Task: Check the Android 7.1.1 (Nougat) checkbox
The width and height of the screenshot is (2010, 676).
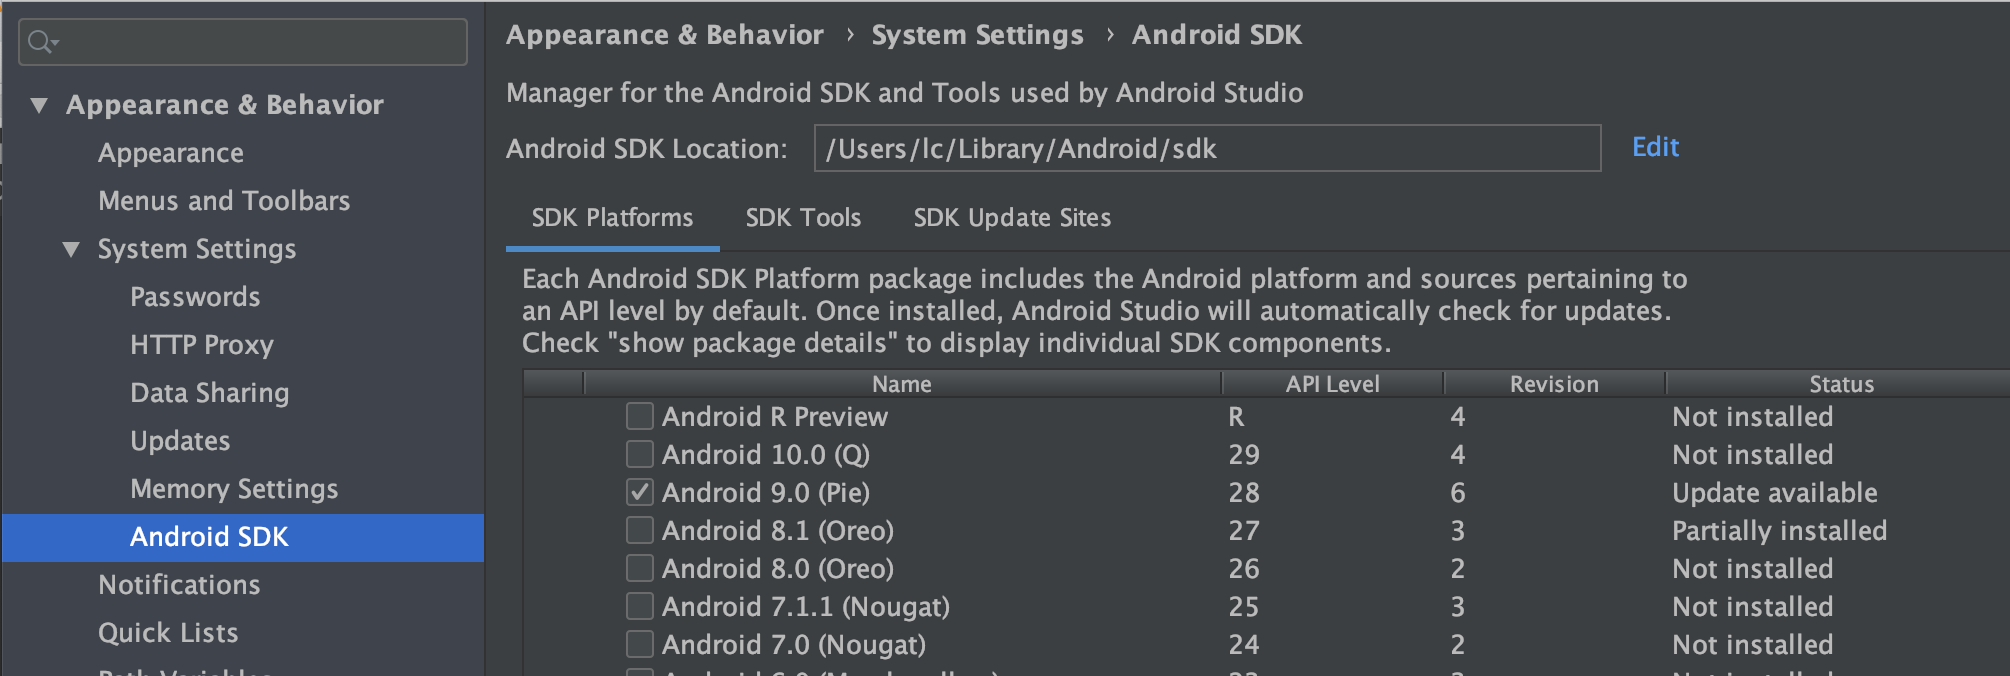Action: 640,606
